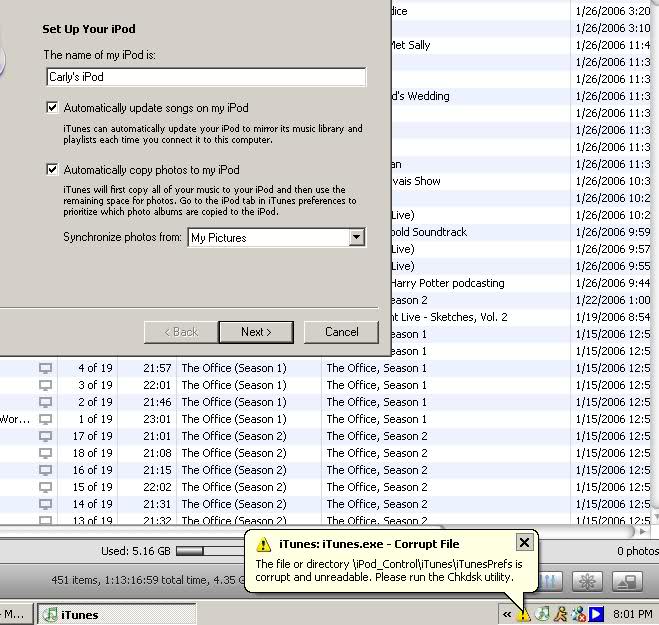Select The Office (Season 2) at 21:08 row
The height and width of the screenshot is (625, 659).
pos(234,453)
